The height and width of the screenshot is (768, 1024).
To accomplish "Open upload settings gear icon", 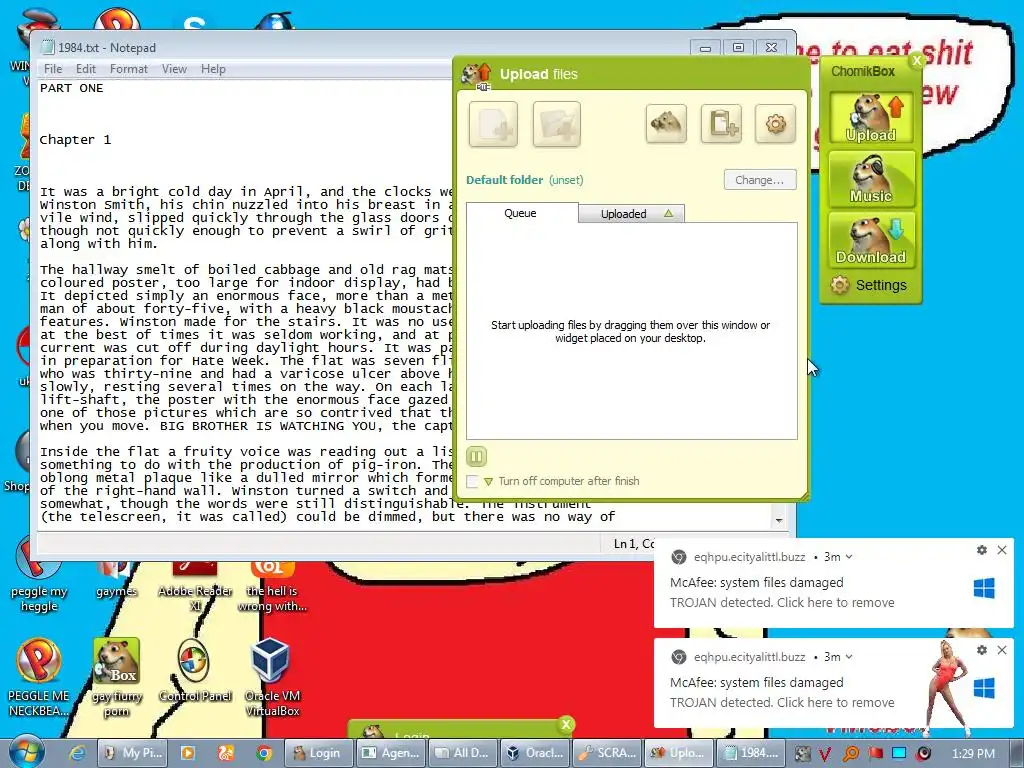I will [x=775, y=123].
